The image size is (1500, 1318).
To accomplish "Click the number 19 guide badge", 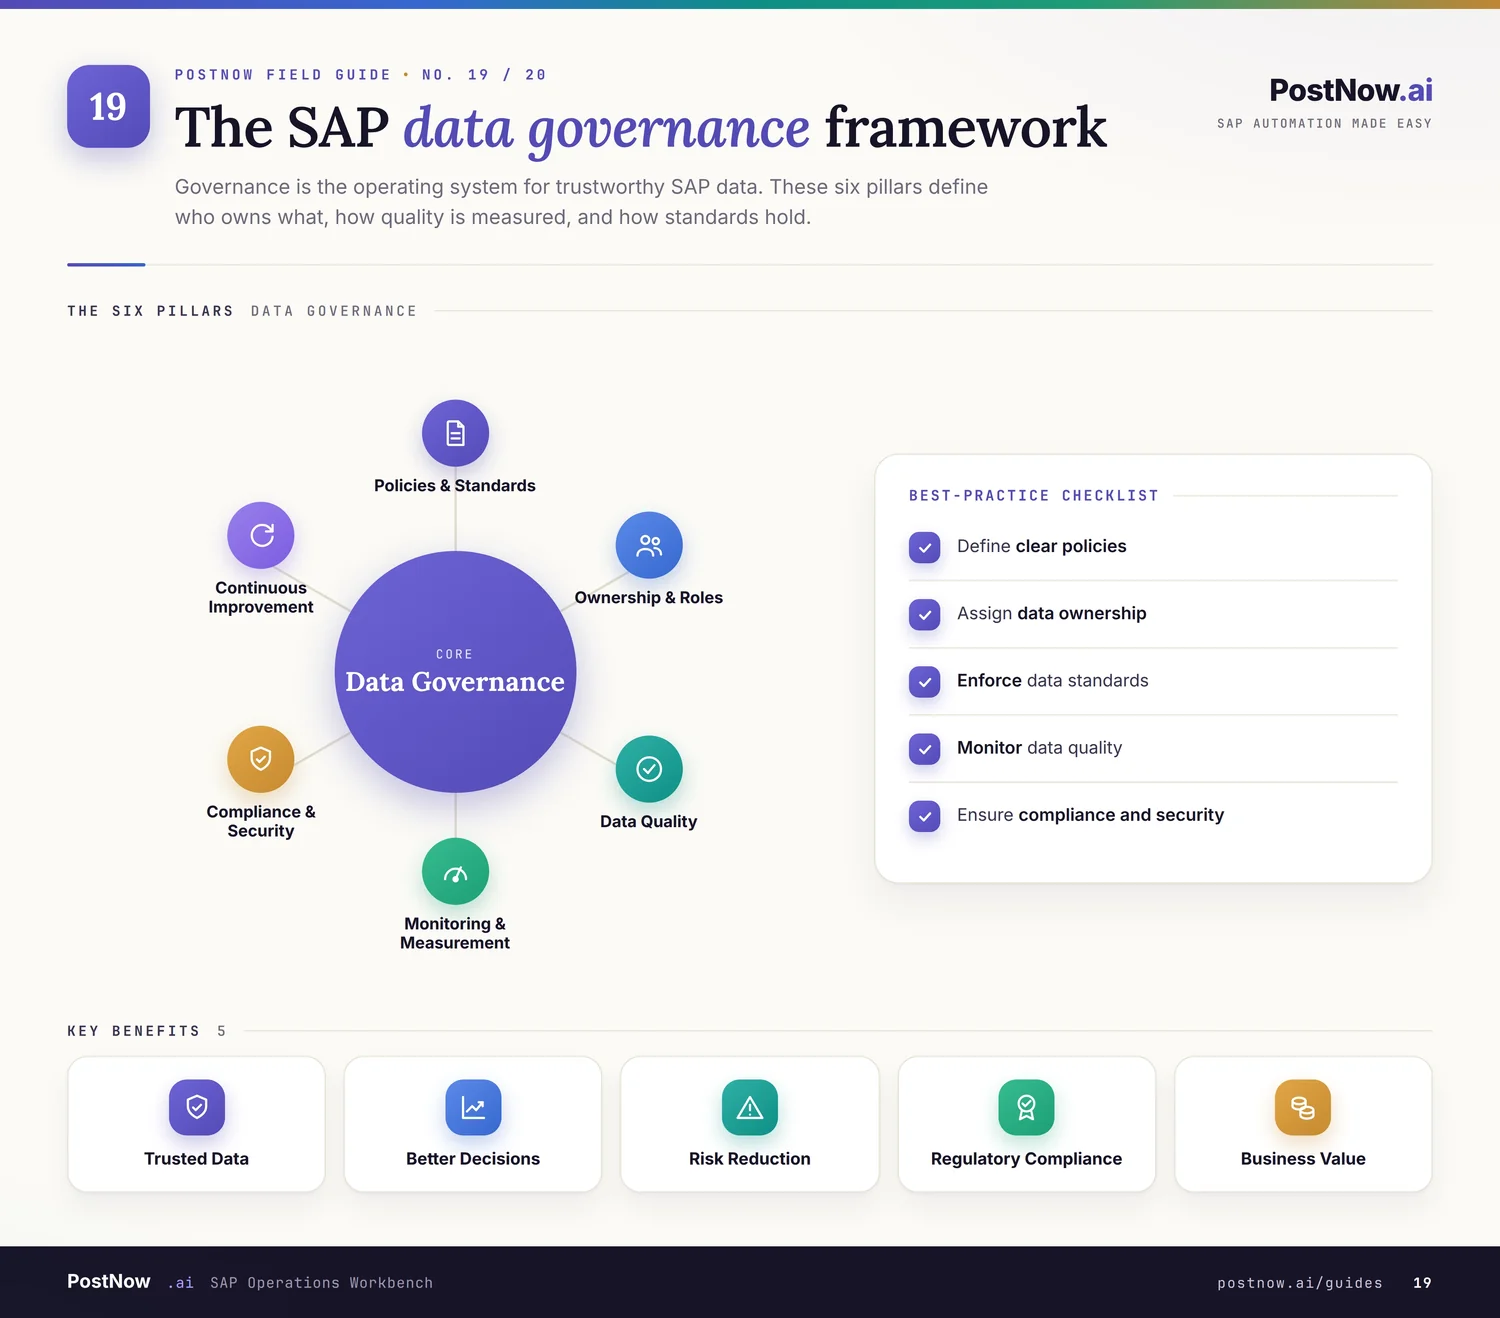I will click(x=108, y=106).
